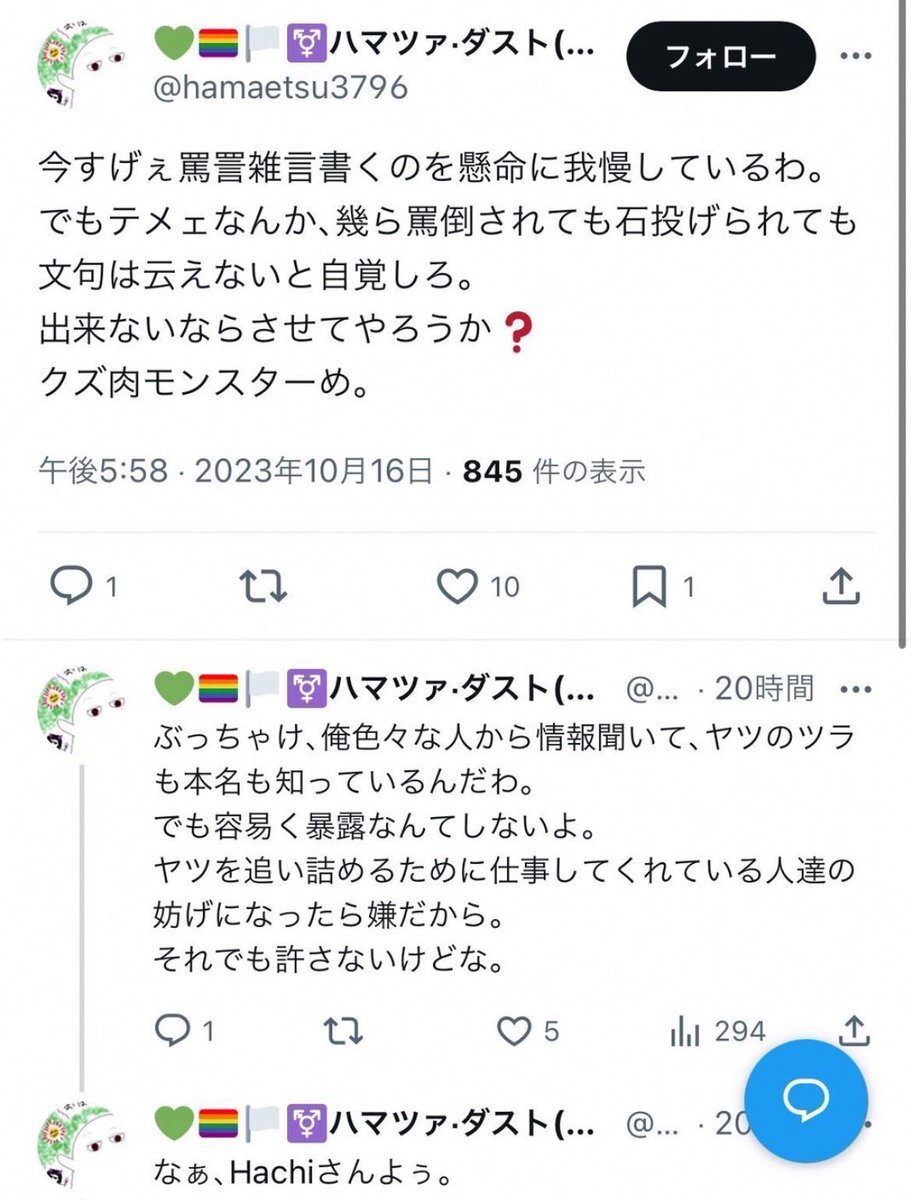Open the display name of main tweet author
912x1200 pixels.
(x=373, y=44)
